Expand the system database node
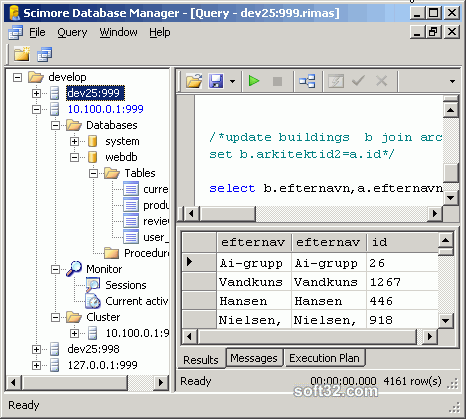The width and height of the screenshot is (466, 419). (74, 141)
